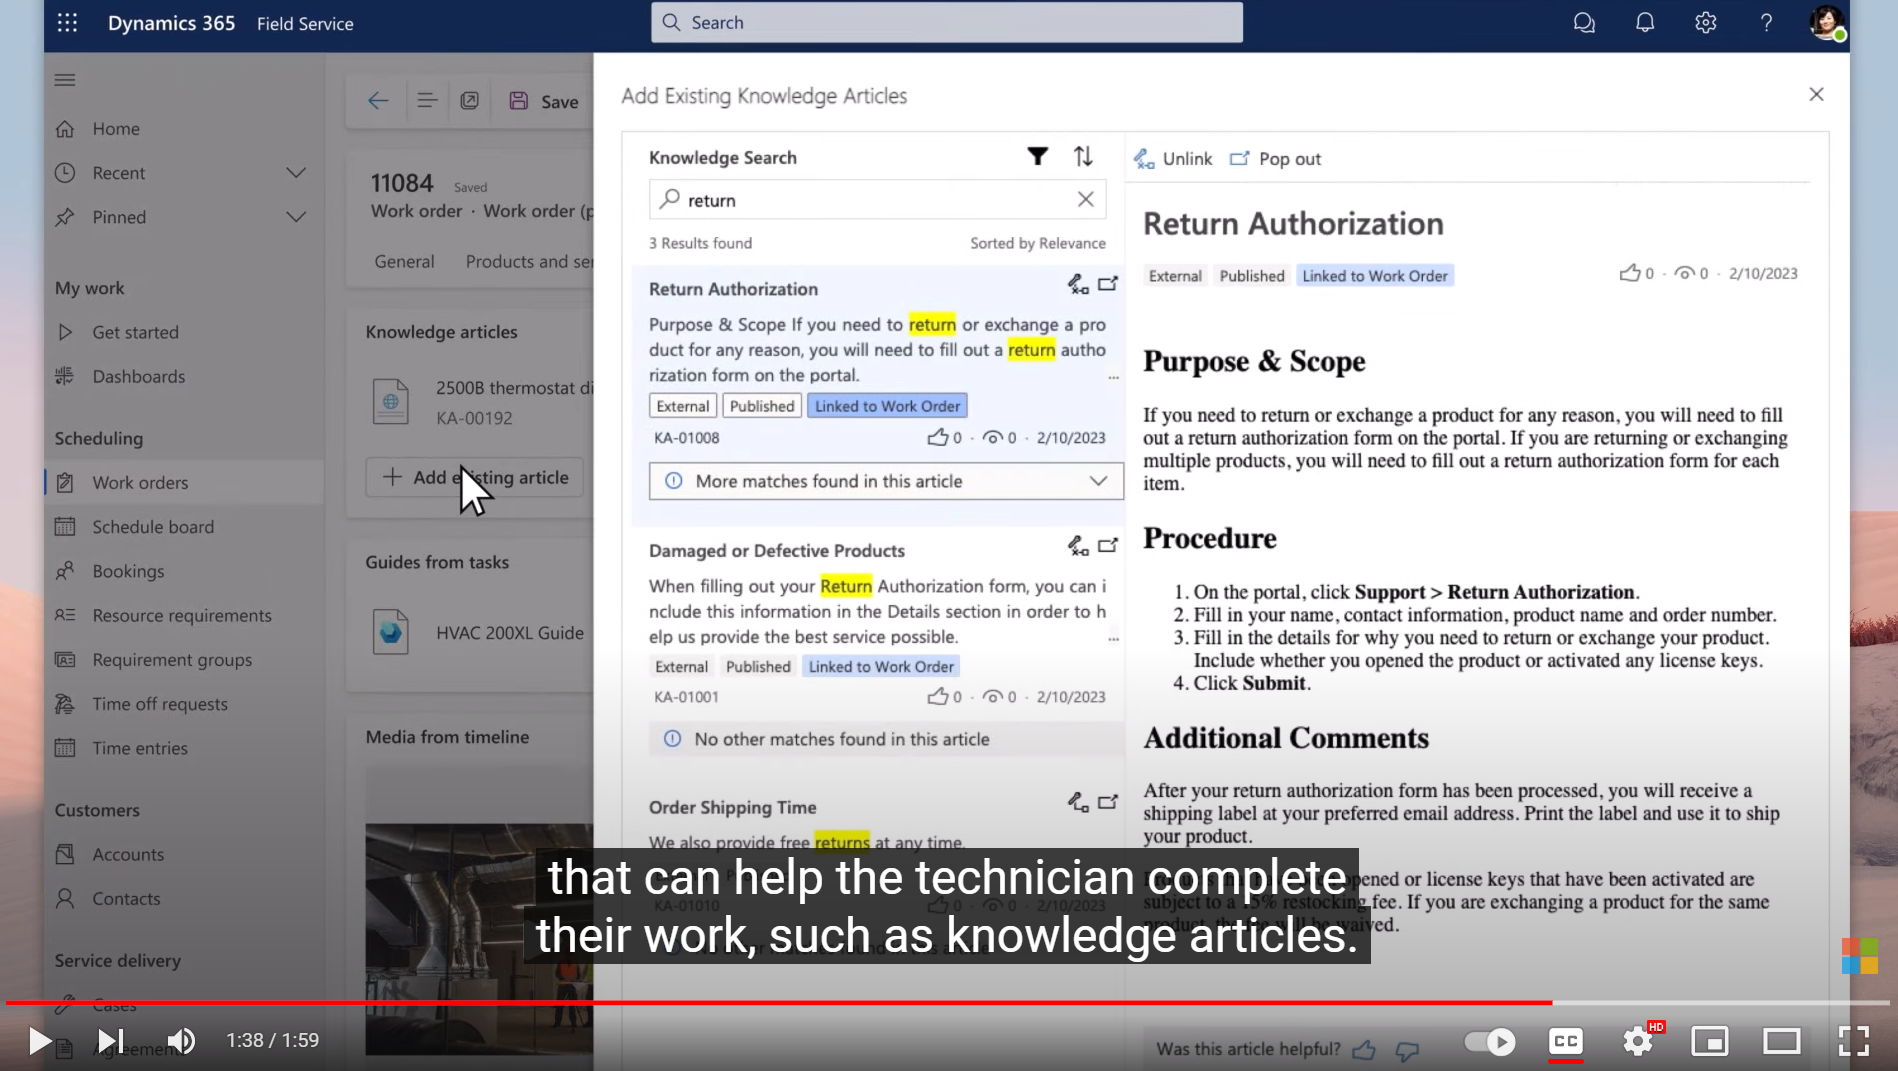Open the knowledge search filter icon

[x=1037, y=156]
